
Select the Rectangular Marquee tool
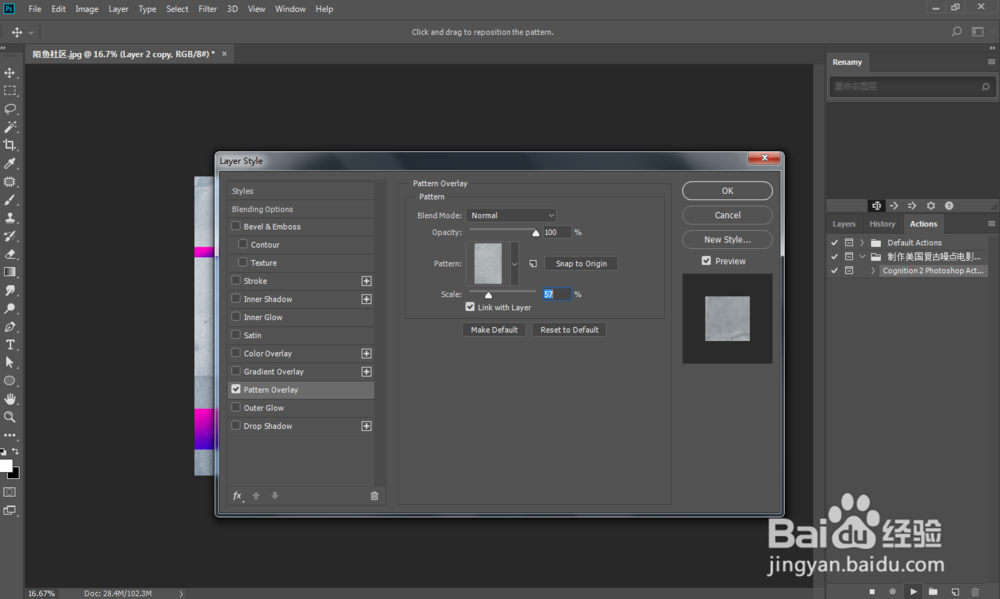click(x=10, y=91)
